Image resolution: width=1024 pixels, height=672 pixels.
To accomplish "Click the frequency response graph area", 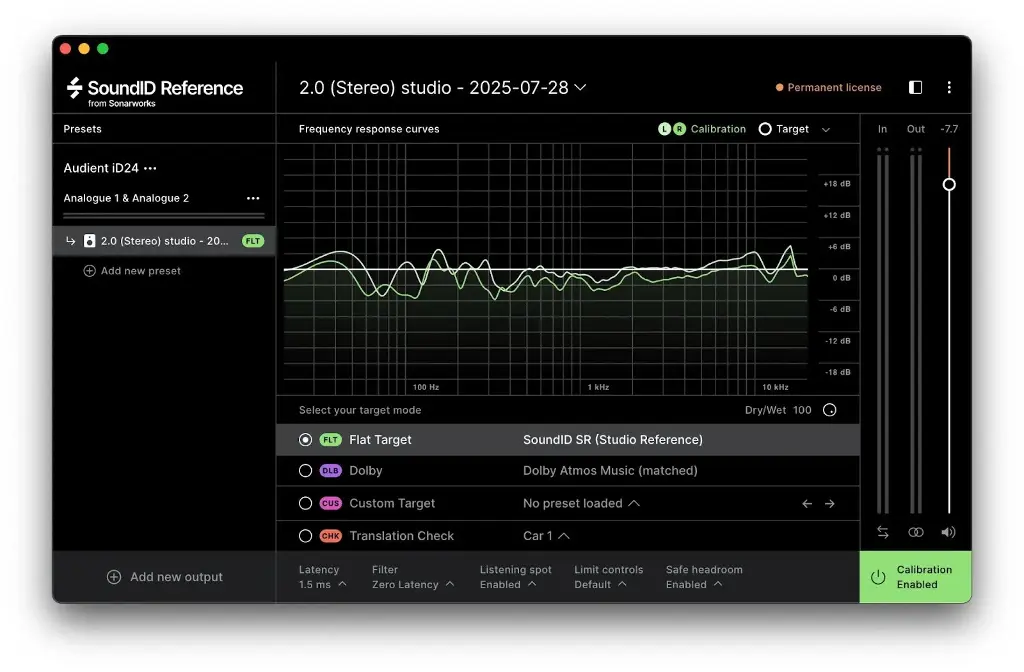I will point(546,269).
